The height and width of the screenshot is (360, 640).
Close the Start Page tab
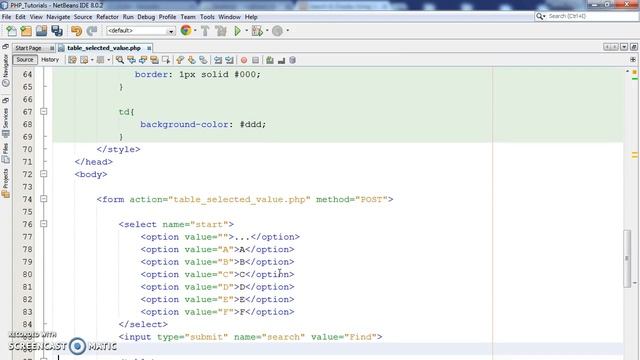(52, 48)
